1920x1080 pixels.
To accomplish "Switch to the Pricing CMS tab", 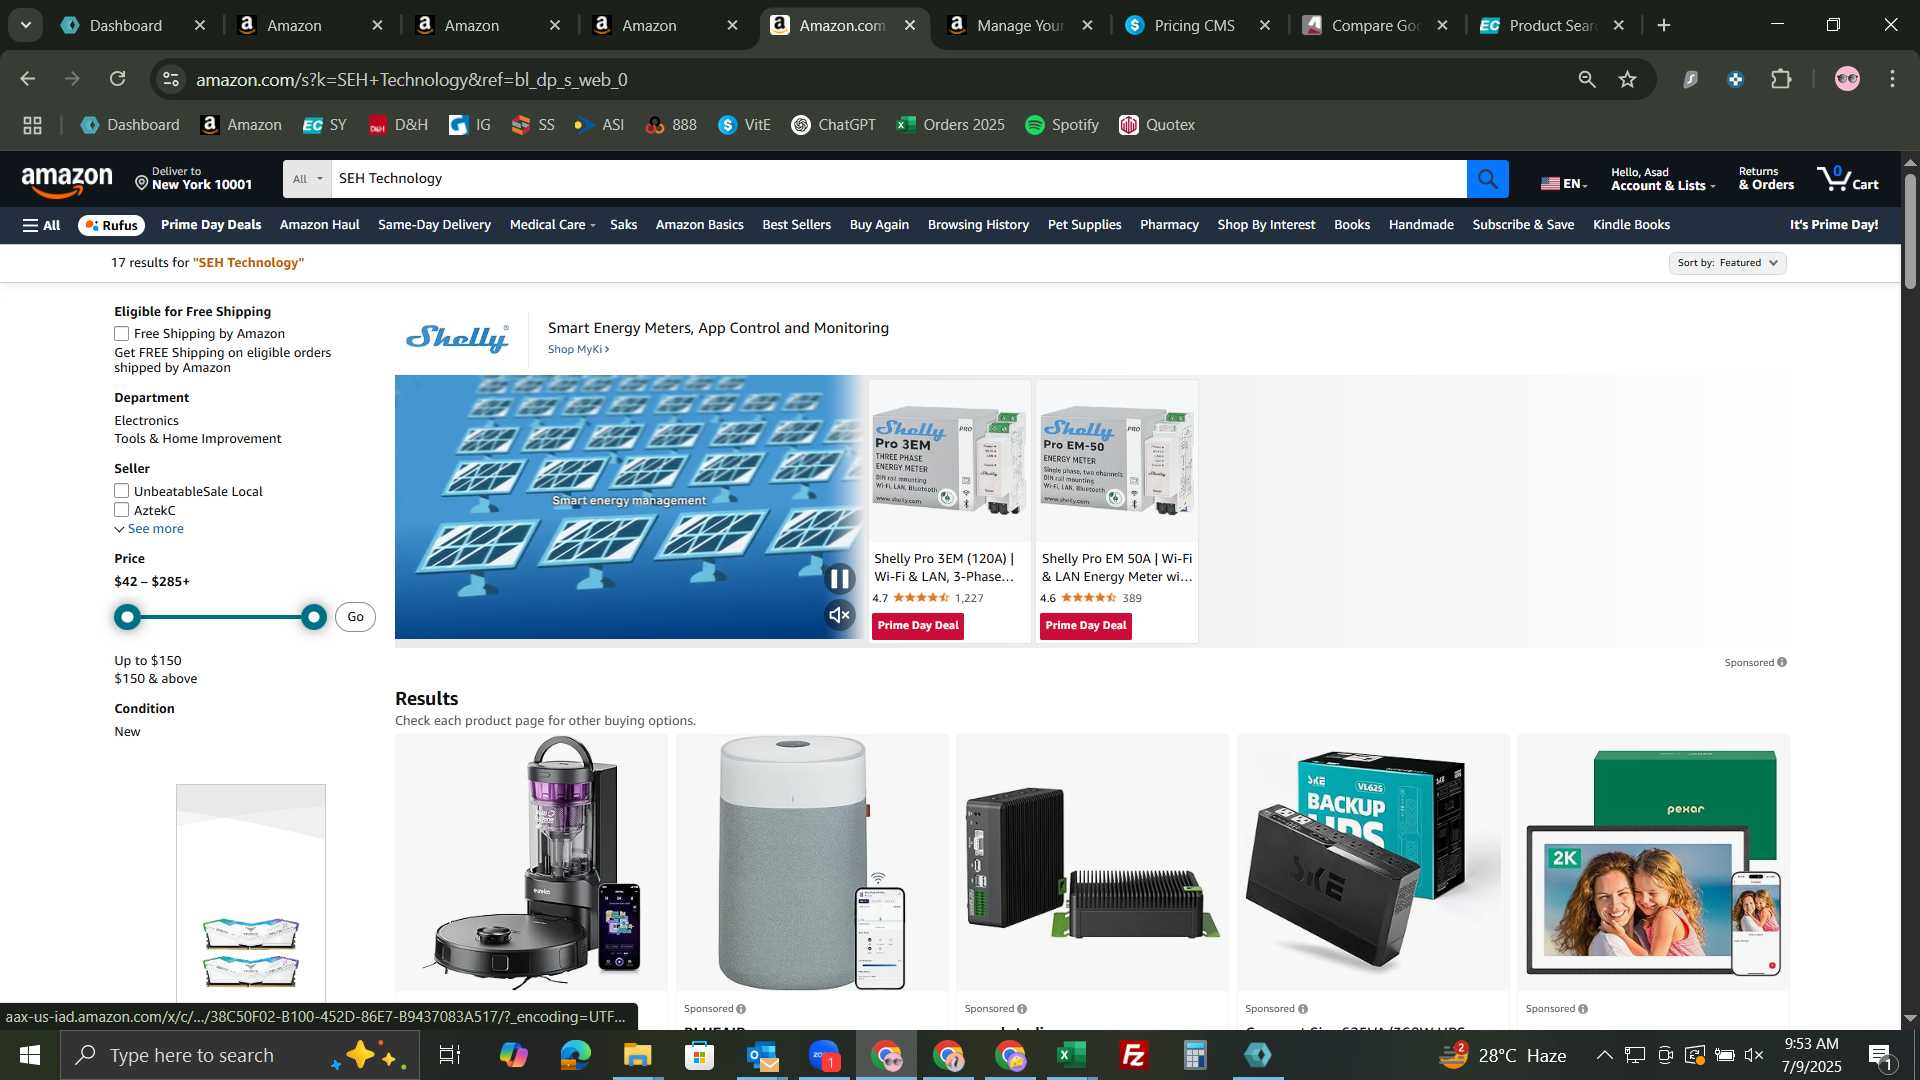I will point(1193,25).
